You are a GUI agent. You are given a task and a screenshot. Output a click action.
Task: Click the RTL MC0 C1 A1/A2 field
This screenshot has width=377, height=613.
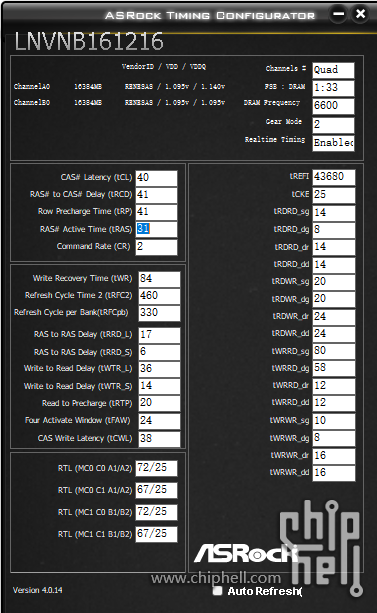coord(156,490)
